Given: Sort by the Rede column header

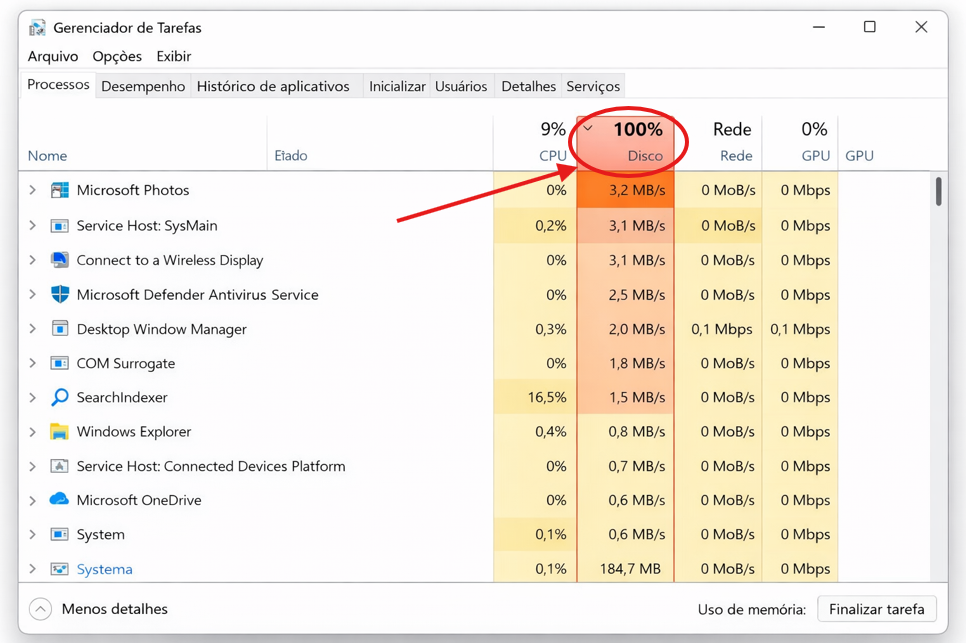Looking at the screenshot, I should (x=718, y=142).
